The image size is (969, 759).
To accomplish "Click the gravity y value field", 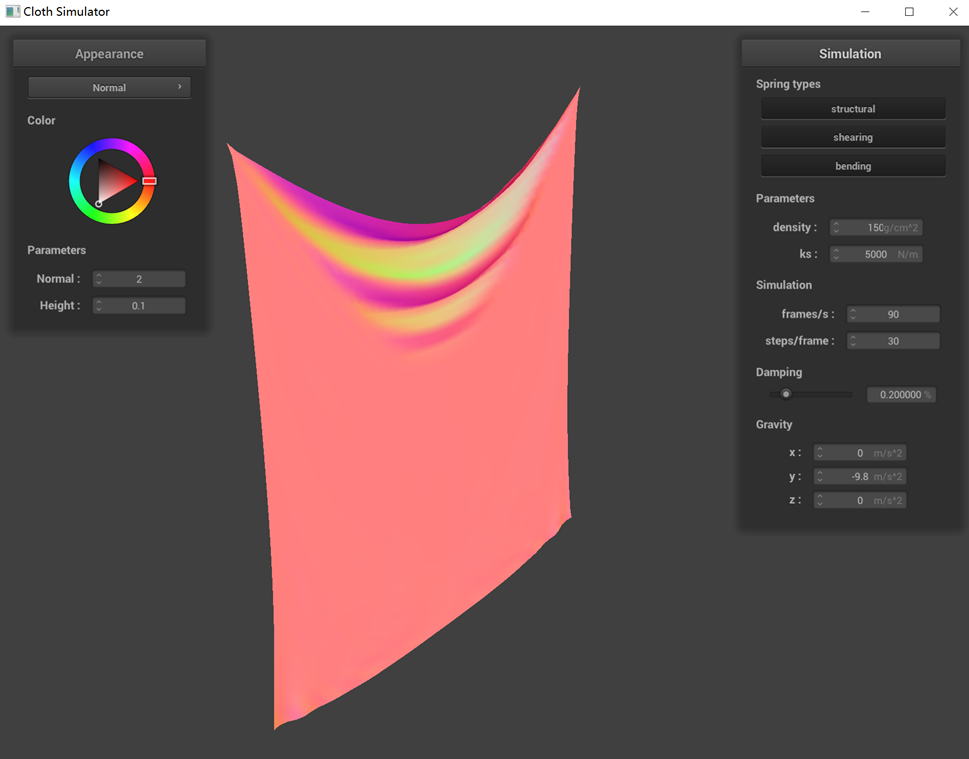I will pos(863,477).
